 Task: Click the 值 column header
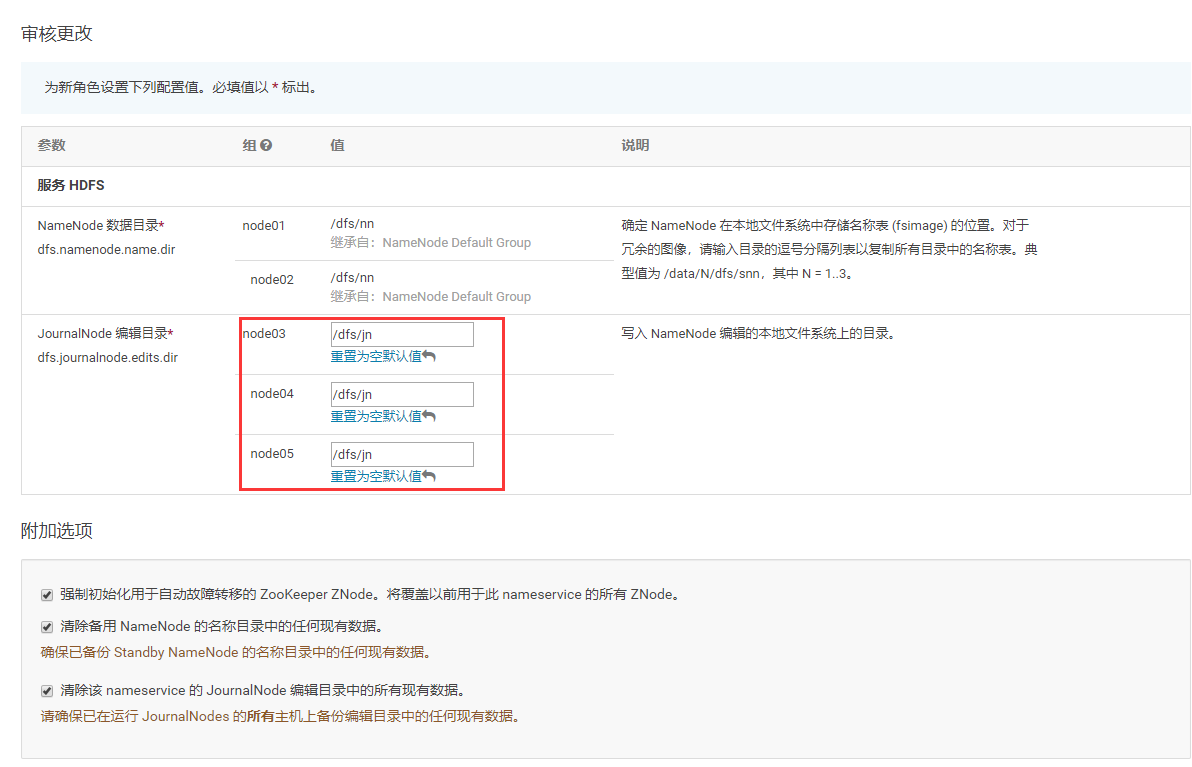[x=338, y=145]
